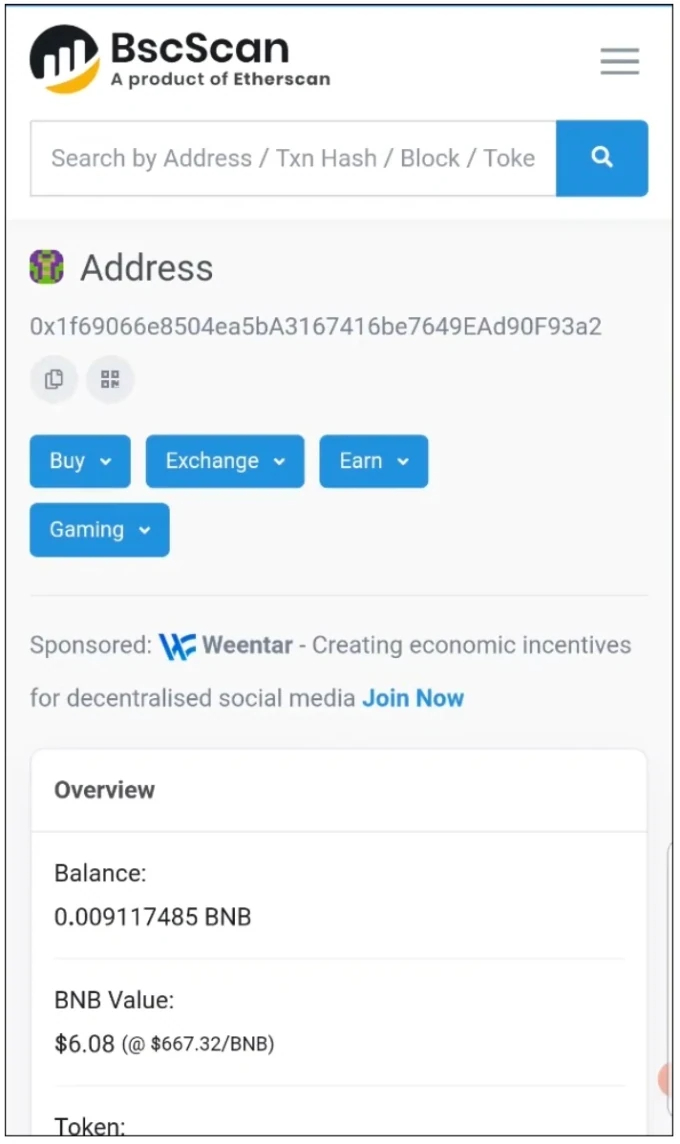The height and width of the screenshot is (1144, 680).
Task: Expand the Buy dropdown
Action: [x=80, y=461]
